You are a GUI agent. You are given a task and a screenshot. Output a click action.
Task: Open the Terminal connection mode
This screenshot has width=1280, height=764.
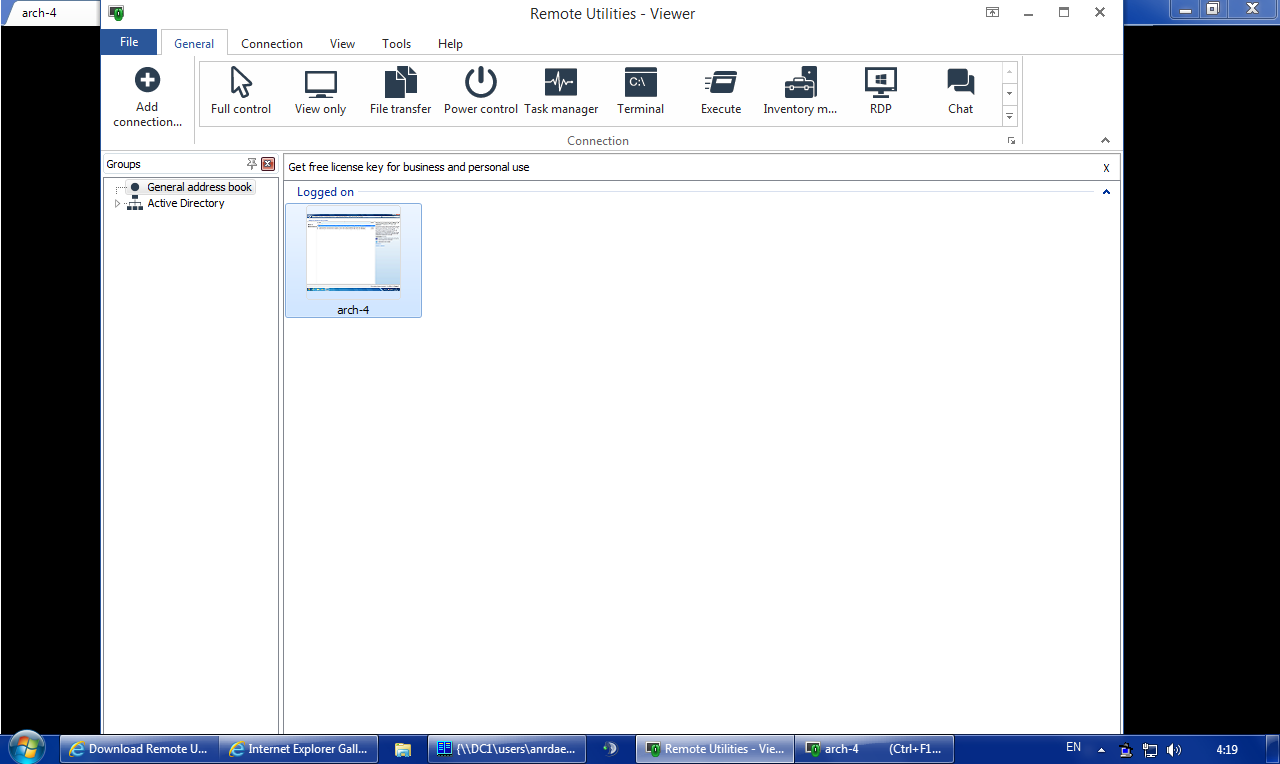click(640, 92)
